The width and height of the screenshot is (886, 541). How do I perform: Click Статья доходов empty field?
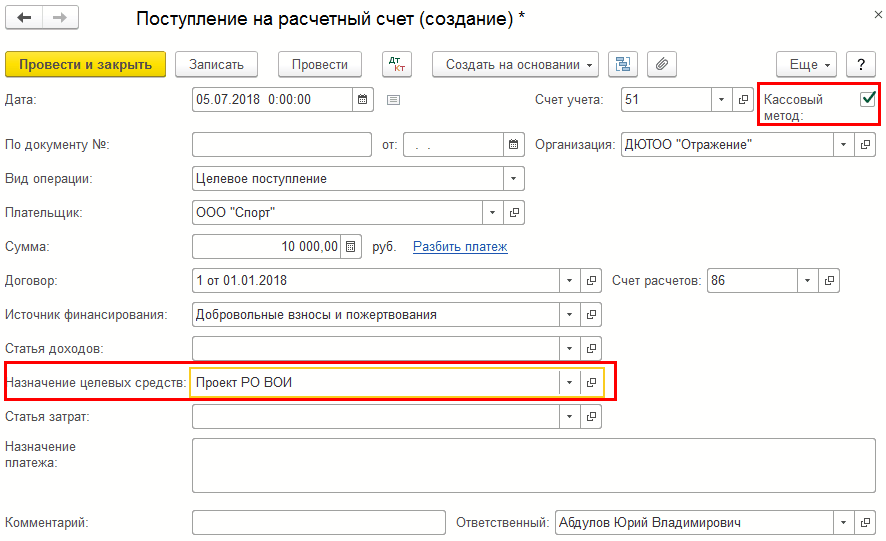pos(375,348)
